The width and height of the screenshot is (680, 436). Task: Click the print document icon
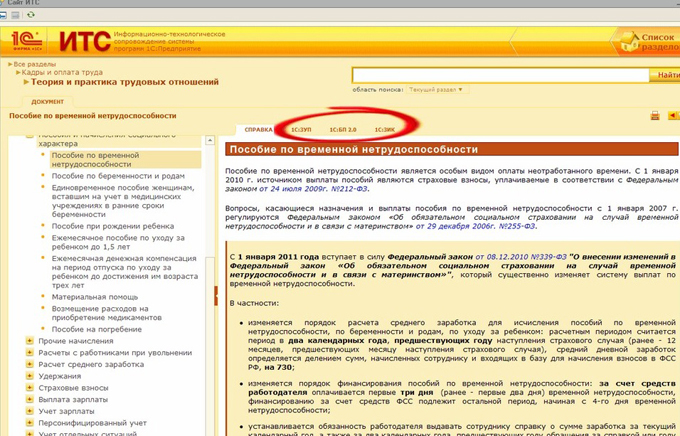coord(655,115)
